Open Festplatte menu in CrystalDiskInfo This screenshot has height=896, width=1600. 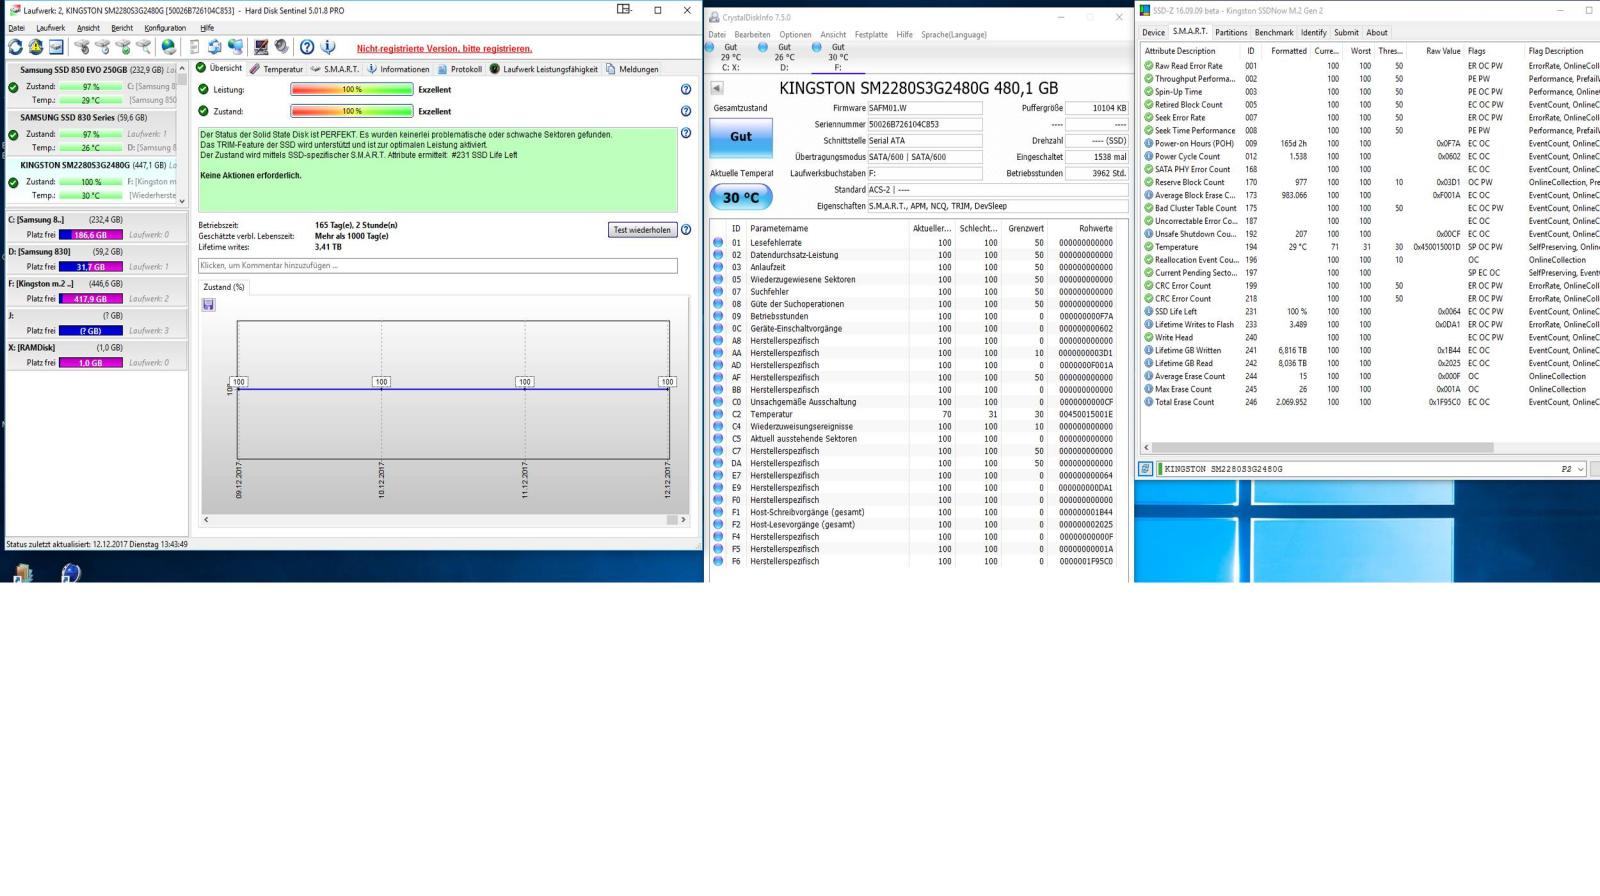(871, 34)
